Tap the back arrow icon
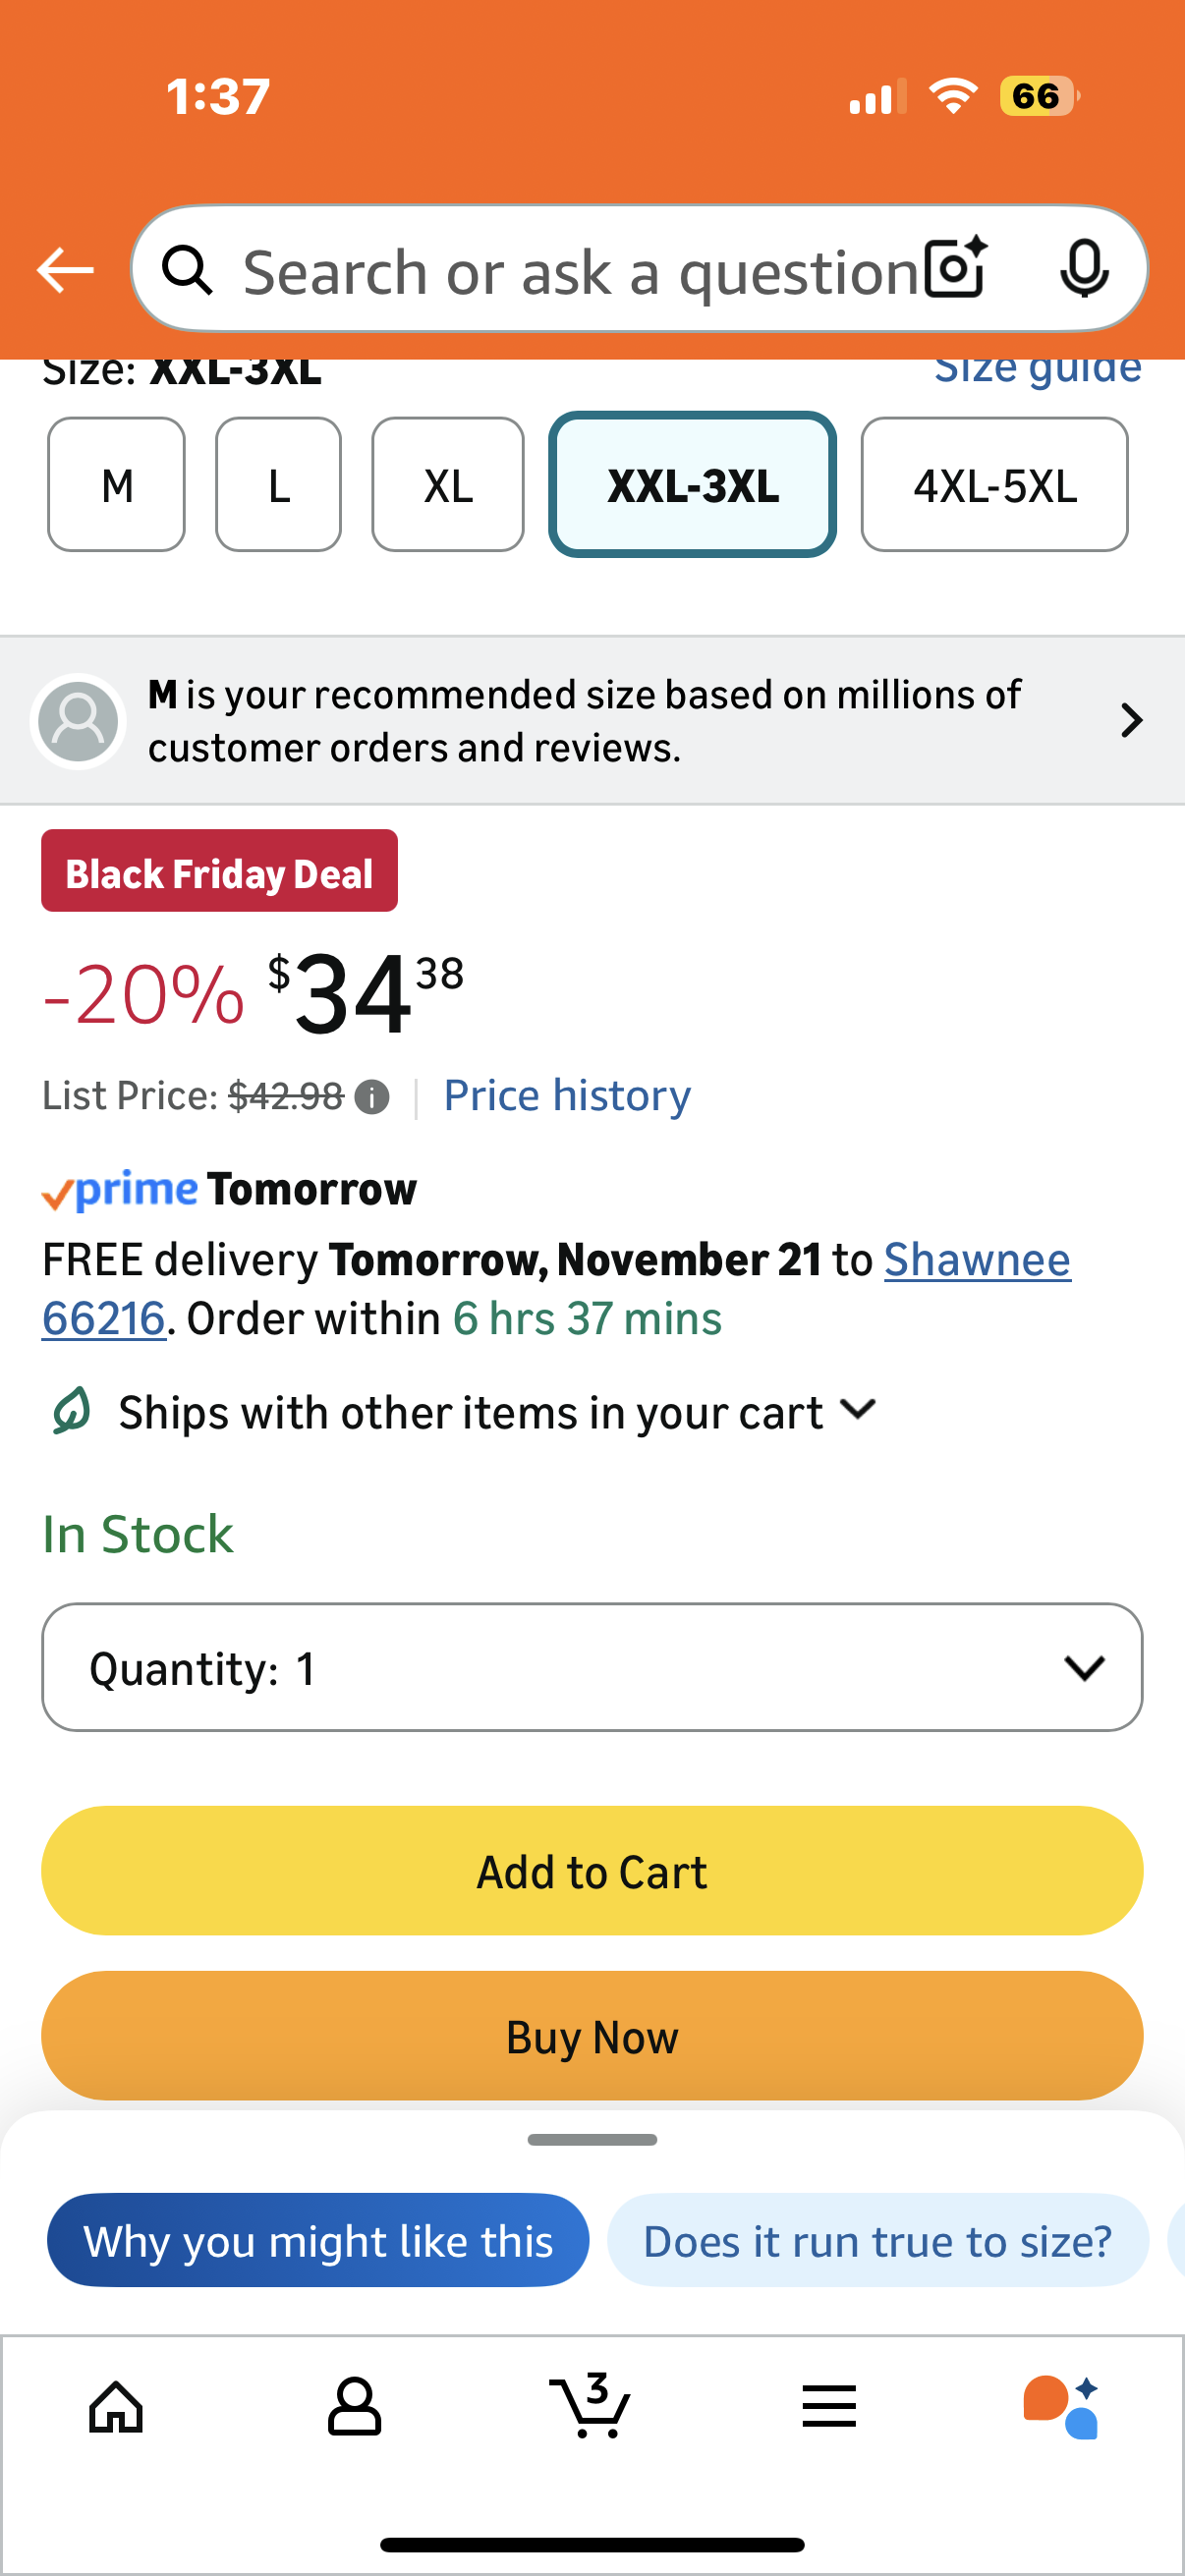 point(65,271)
